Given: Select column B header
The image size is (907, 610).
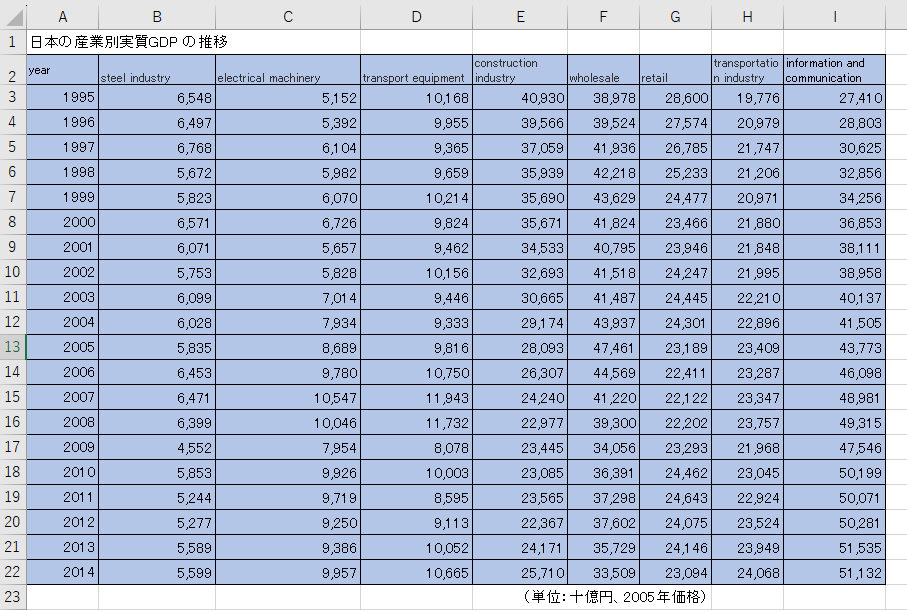Looking at the screenshot, I should (x=157, y=16).
